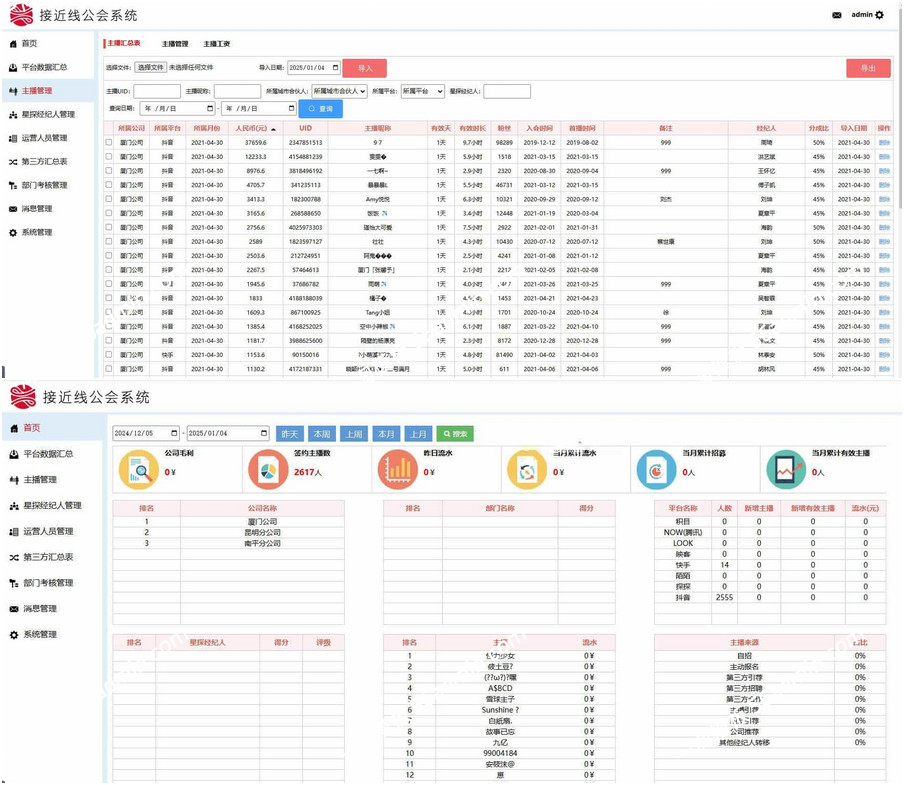The width and height of the screenshot is (904, 785).
Task: Tick the checkbox on the 2347851513 row
Action: 109,143
